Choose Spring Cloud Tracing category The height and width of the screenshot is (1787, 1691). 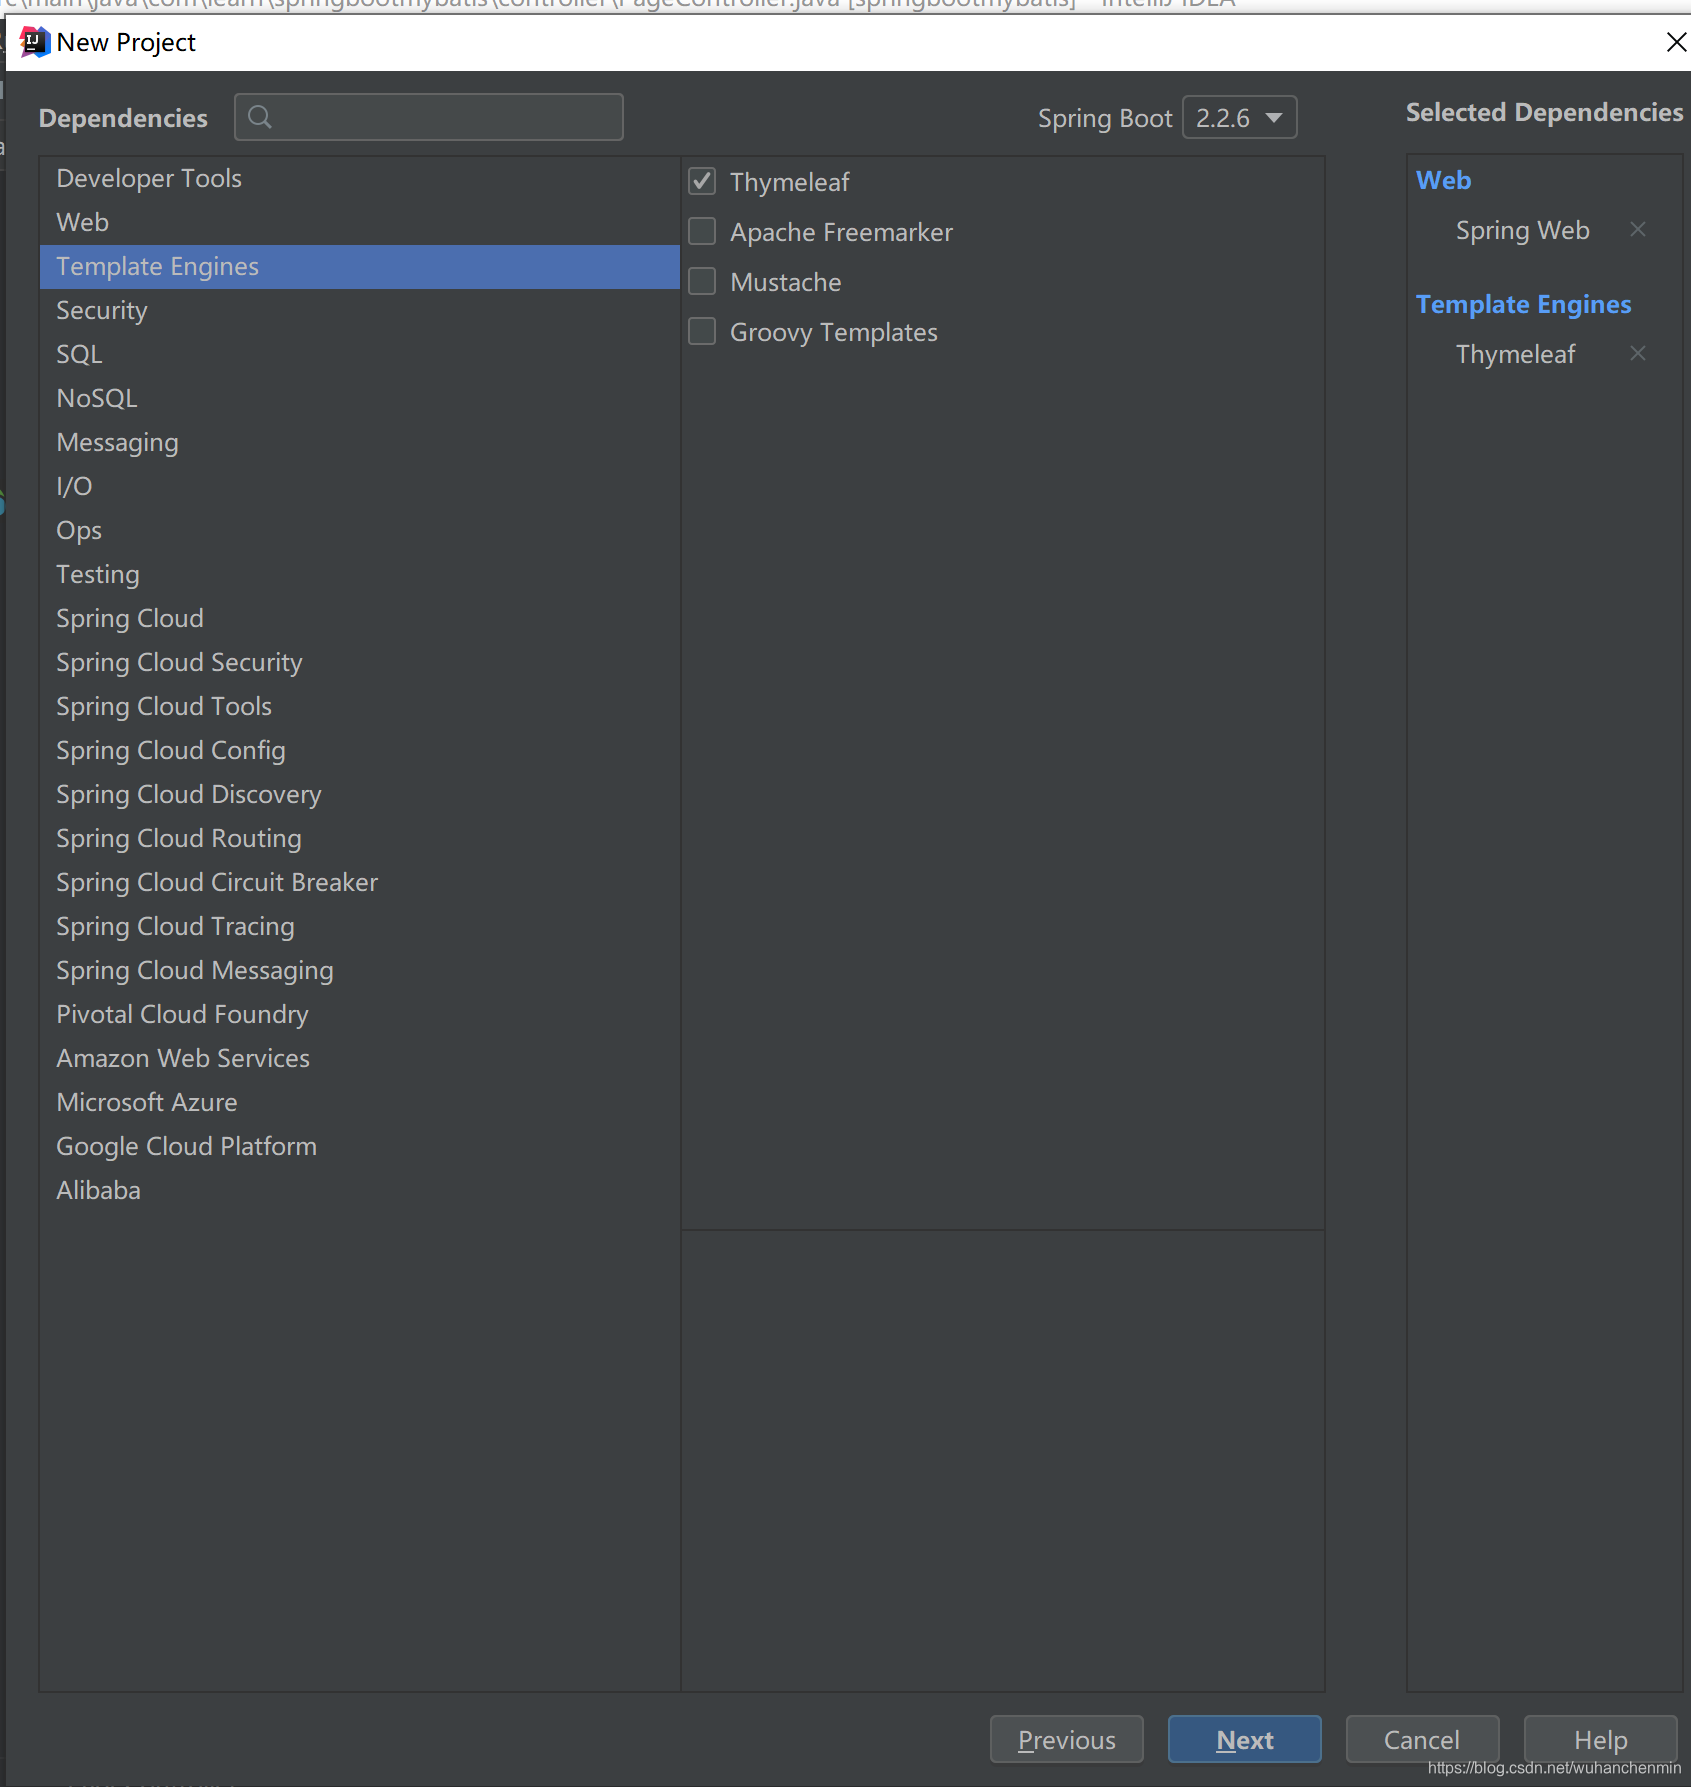[360, 927]
